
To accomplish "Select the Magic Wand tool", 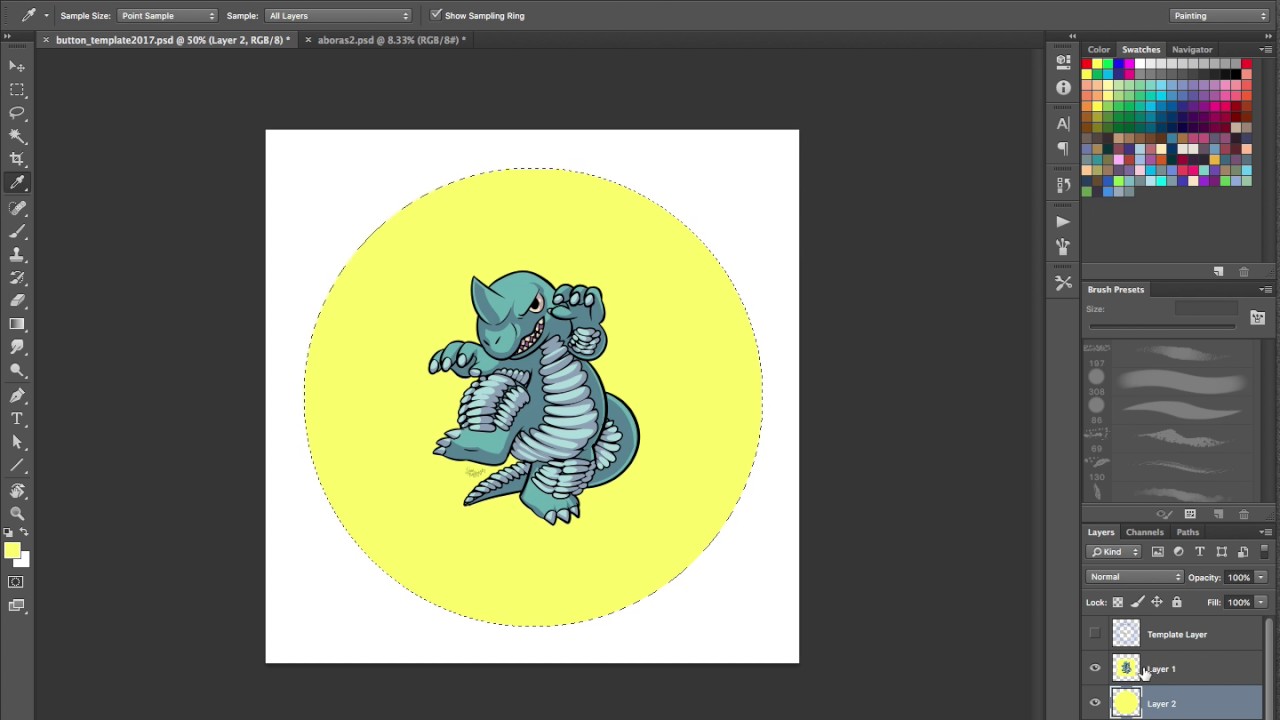I will point(17,136).
